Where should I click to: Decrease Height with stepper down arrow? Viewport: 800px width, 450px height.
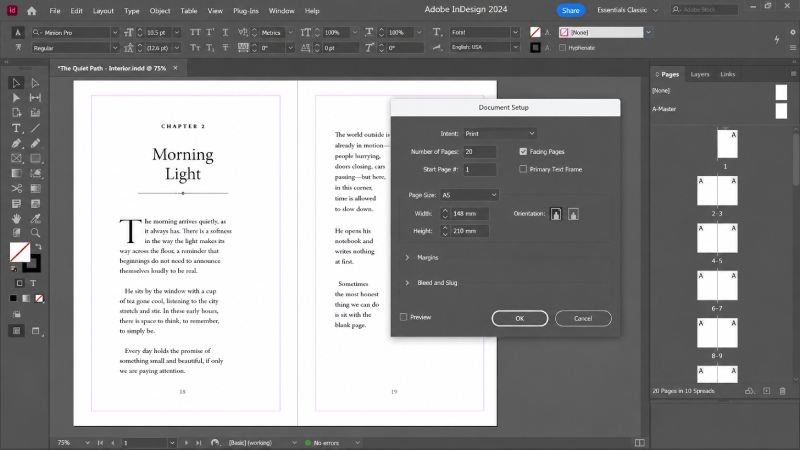pyautogui.click(x=445, y=234)
